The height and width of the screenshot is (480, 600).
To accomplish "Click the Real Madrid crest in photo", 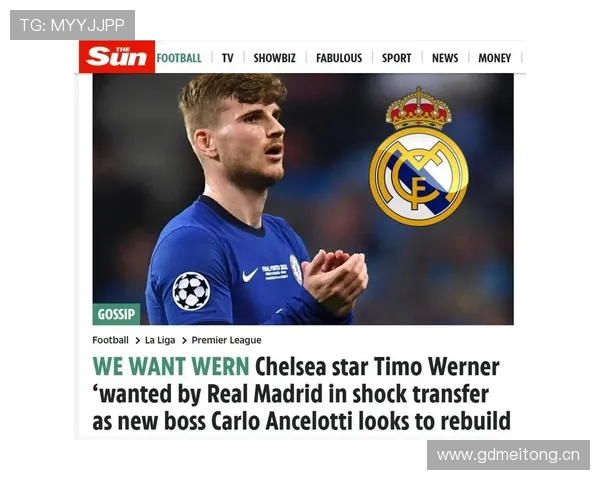I will 418,156.
